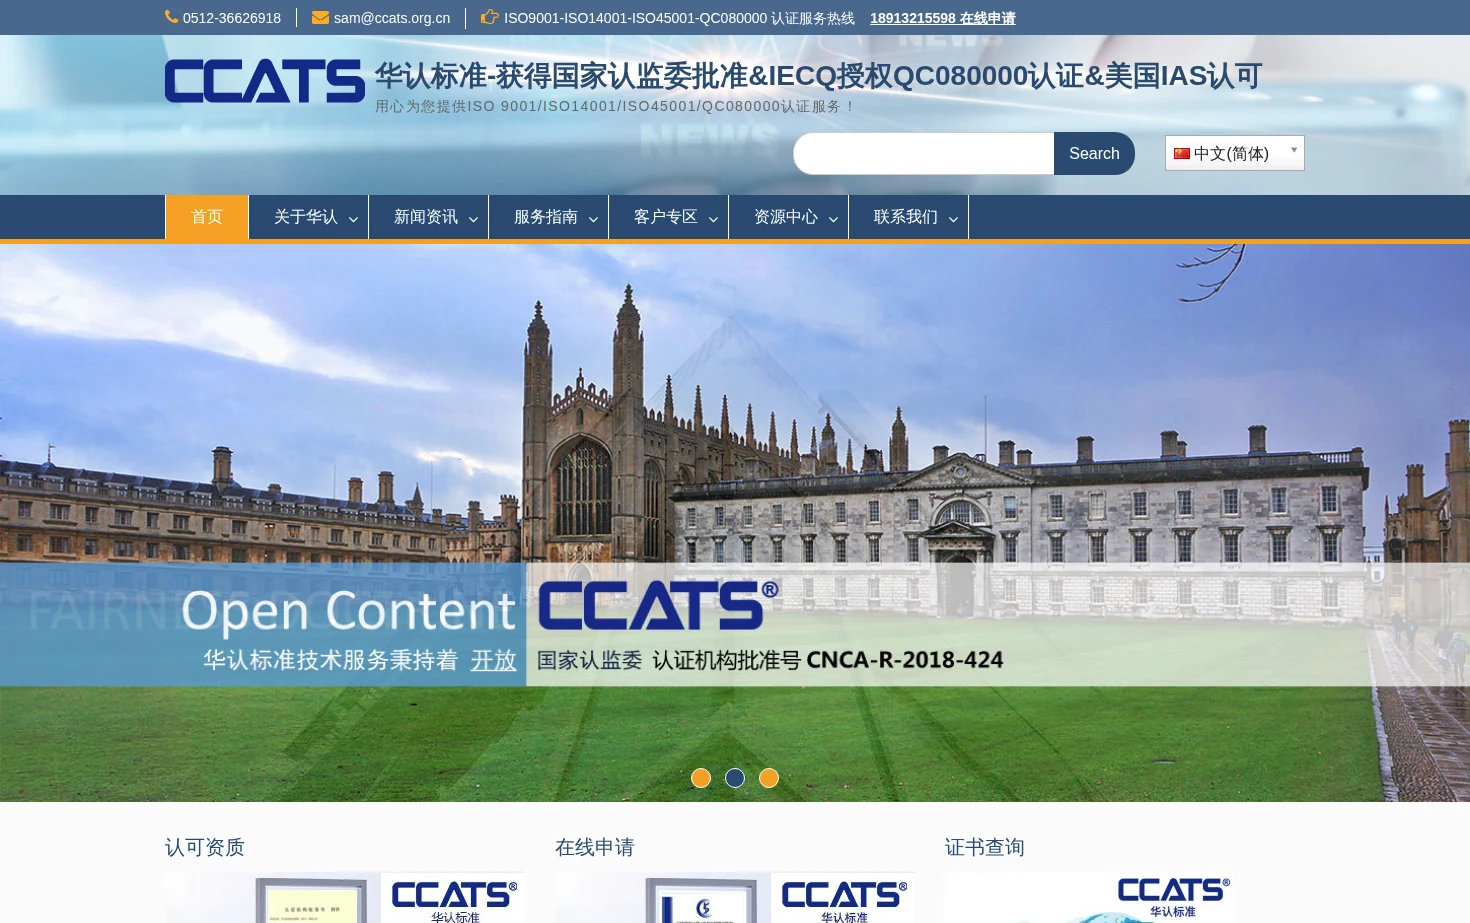1470x923 pixels.
Task: Select the first slider dot
Action: coord(701,778)
